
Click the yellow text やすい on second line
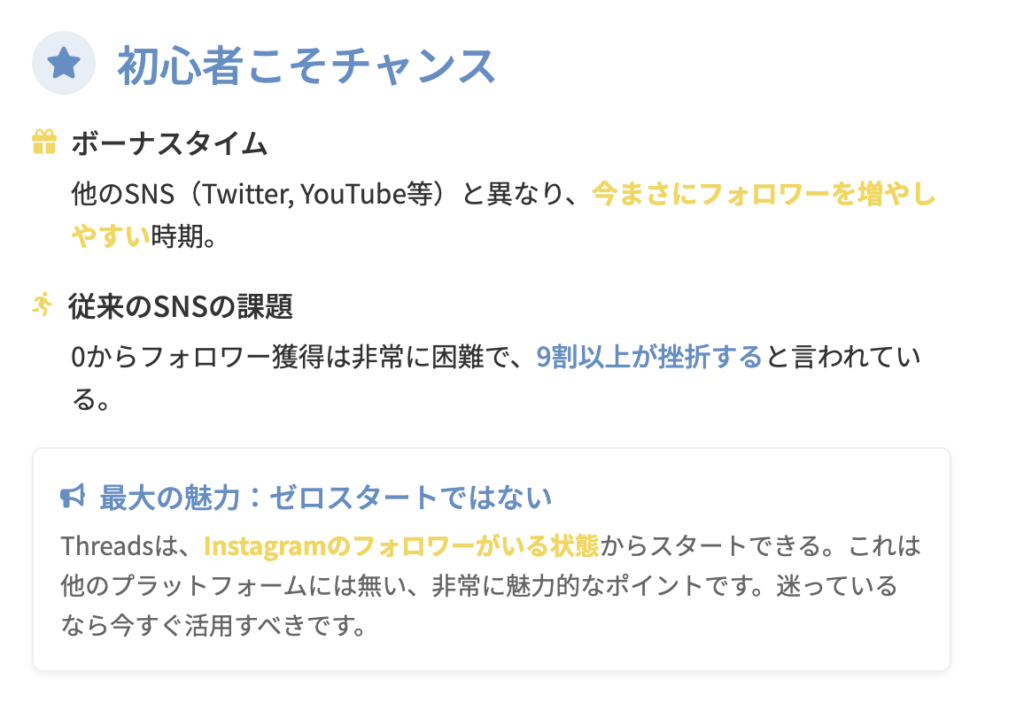(x=110, y=237)
